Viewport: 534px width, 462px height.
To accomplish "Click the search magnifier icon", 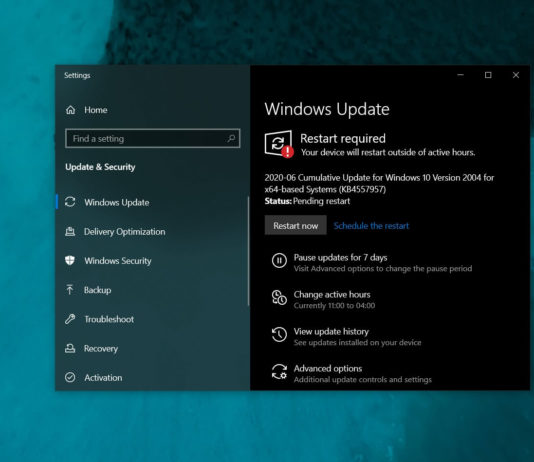I will coord(231,138).
